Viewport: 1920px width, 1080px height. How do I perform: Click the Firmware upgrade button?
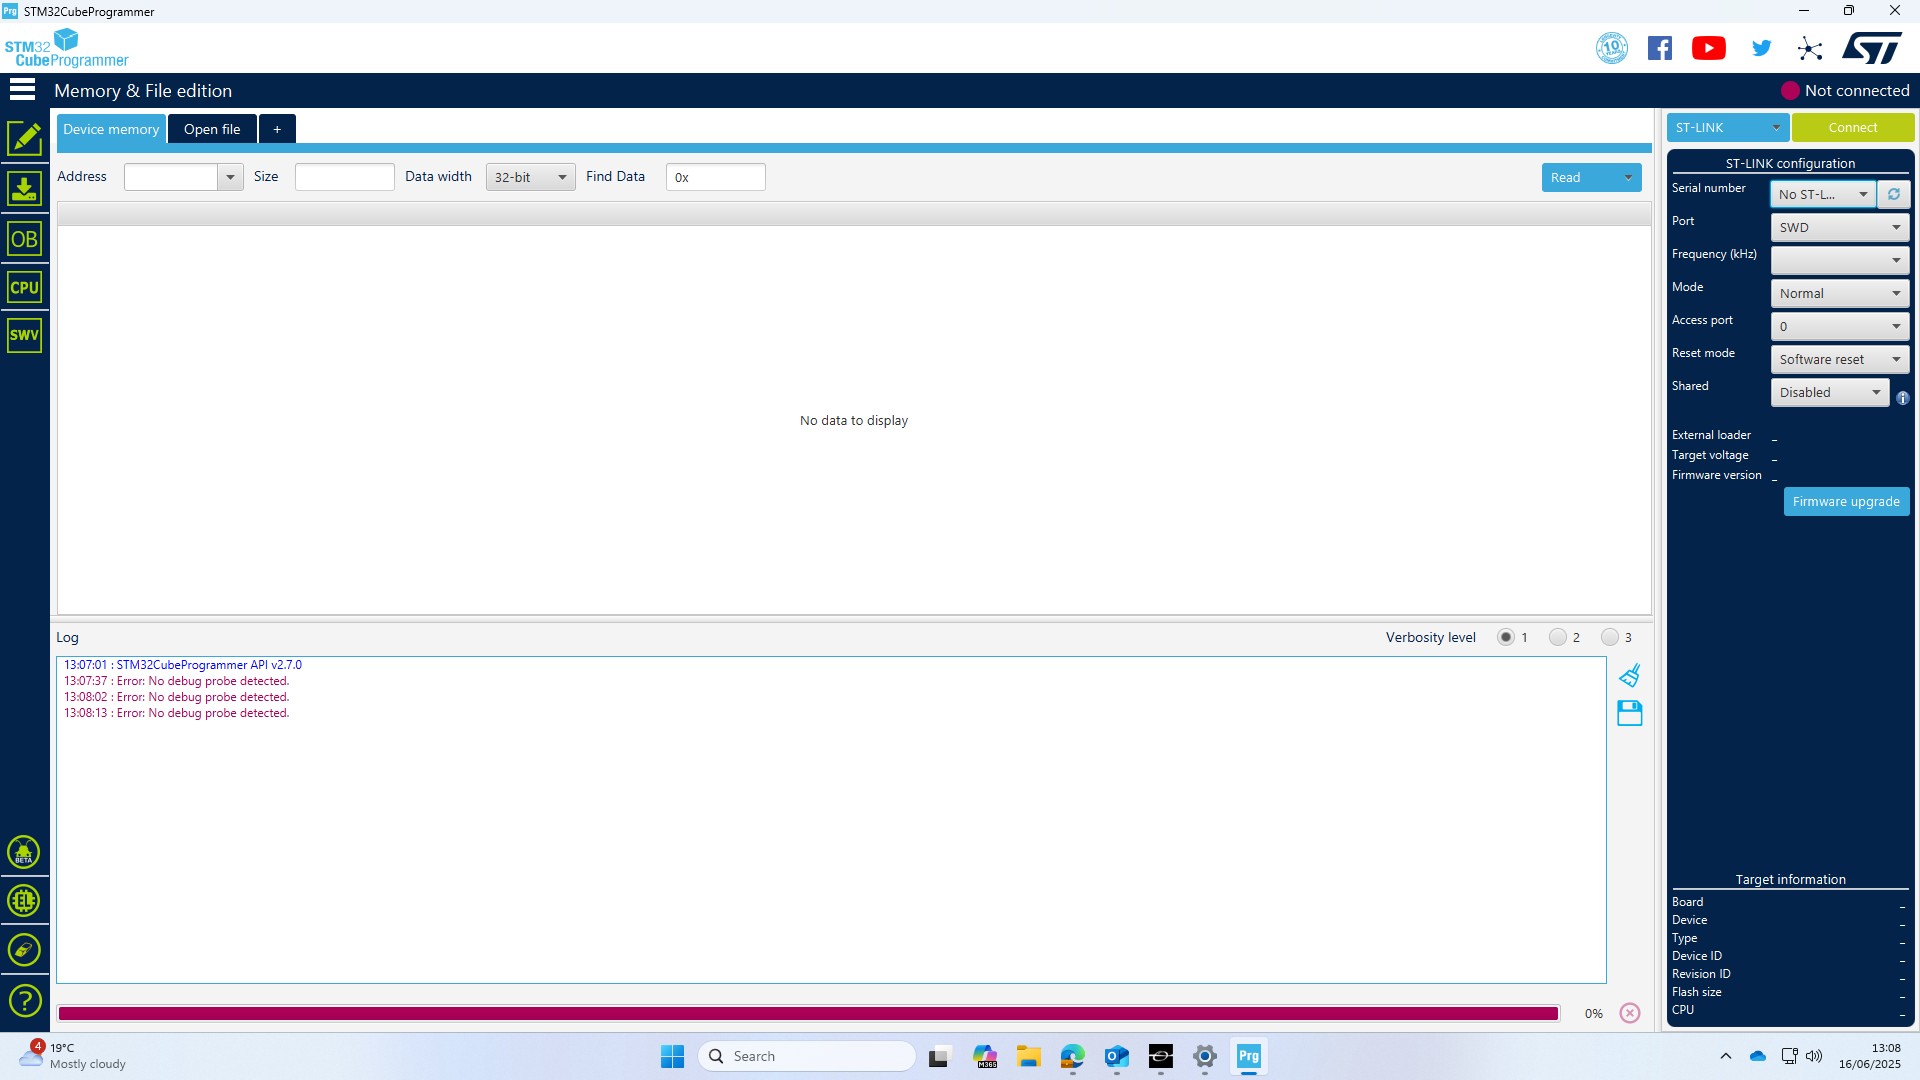[x=1846, y=501]
